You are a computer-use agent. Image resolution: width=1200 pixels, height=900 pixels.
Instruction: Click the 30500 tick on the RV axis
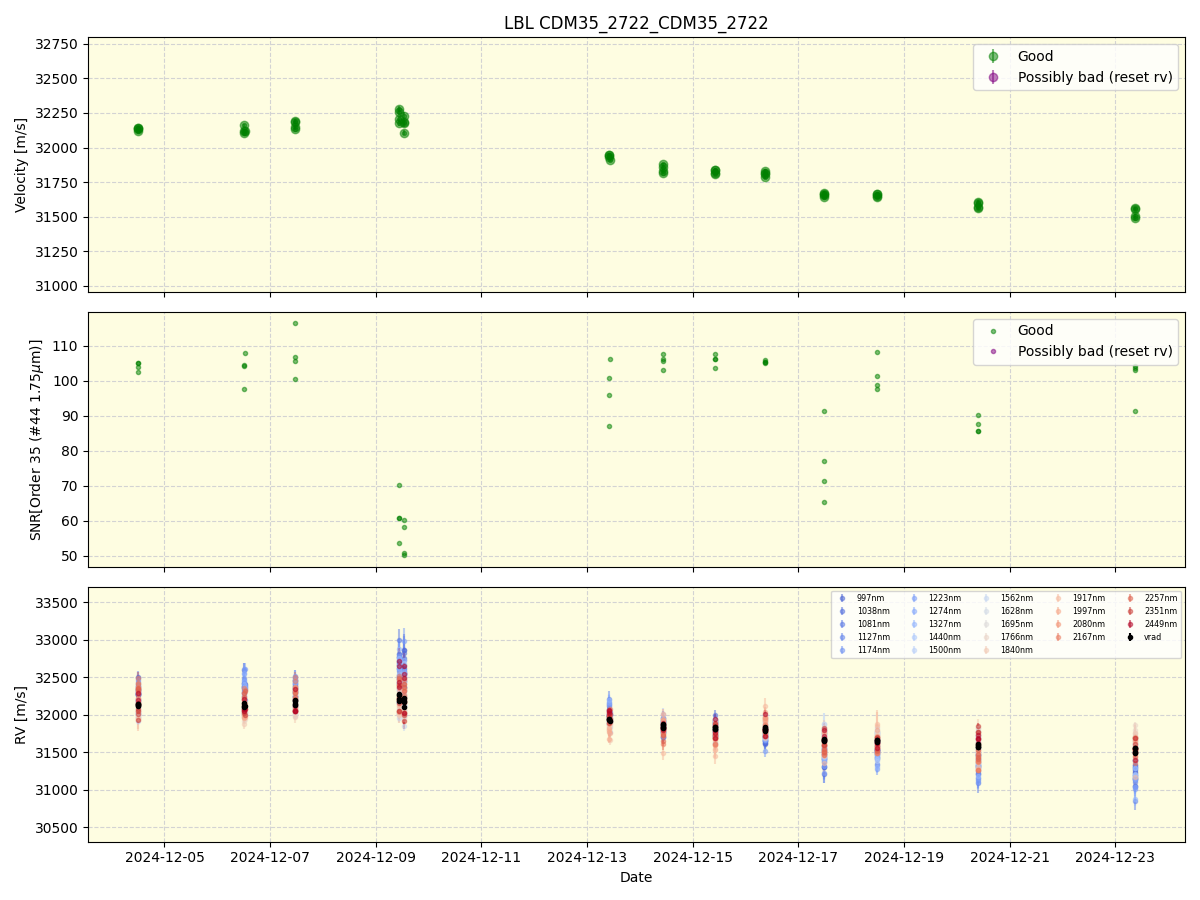pos(59,828)
